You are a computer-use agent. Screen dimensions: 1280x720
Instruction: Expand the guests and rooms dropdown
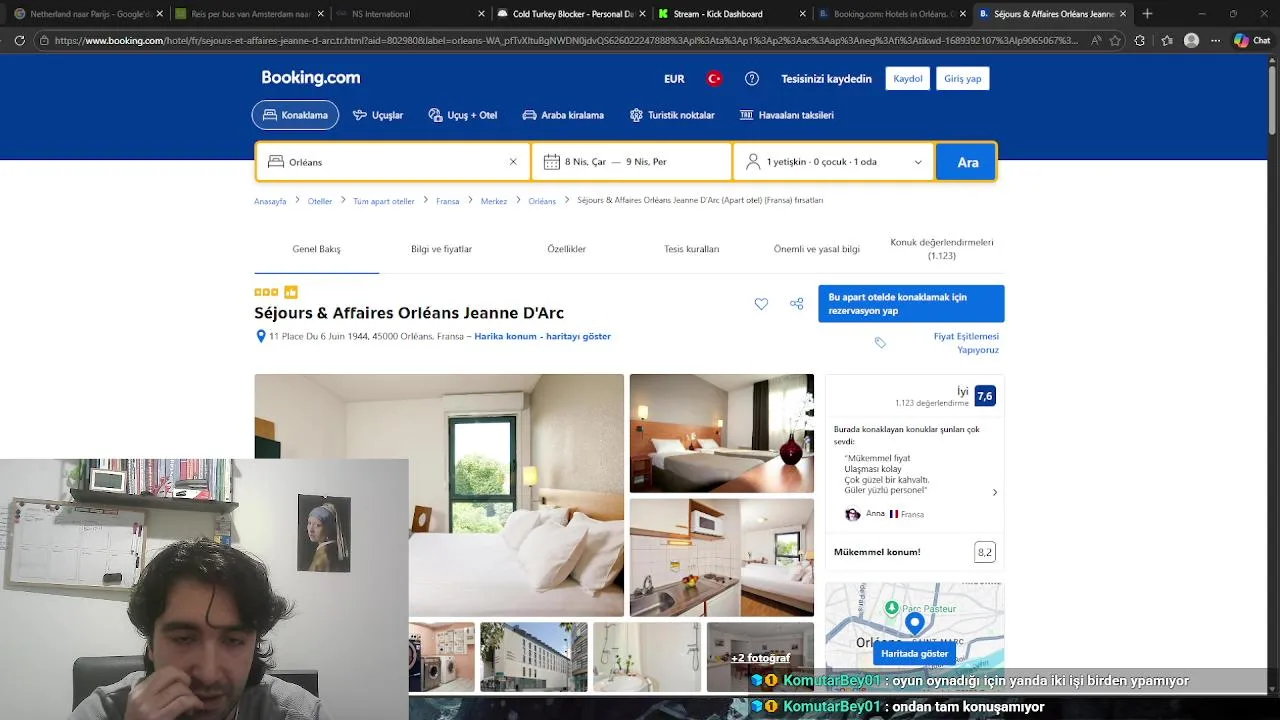834,162
